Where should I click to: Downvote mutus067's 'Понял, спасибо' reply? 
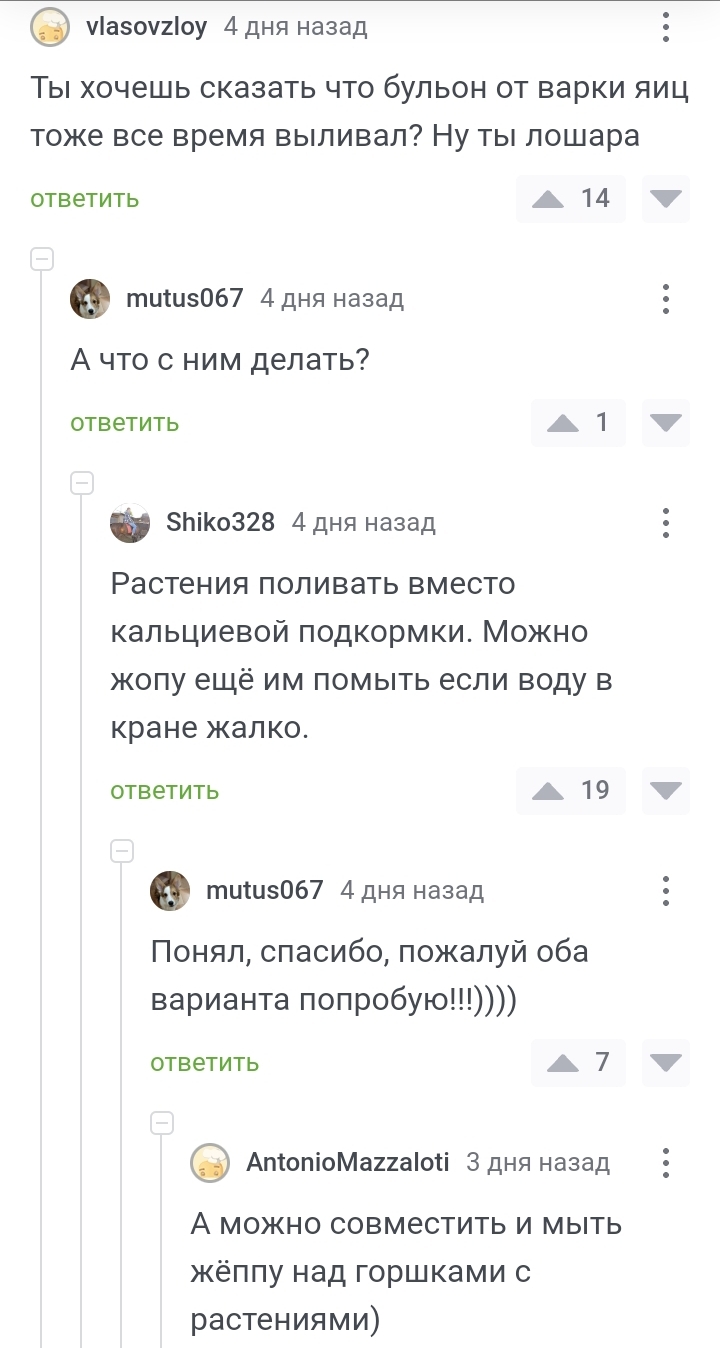pyautogui.click(x=665, y=1062)
